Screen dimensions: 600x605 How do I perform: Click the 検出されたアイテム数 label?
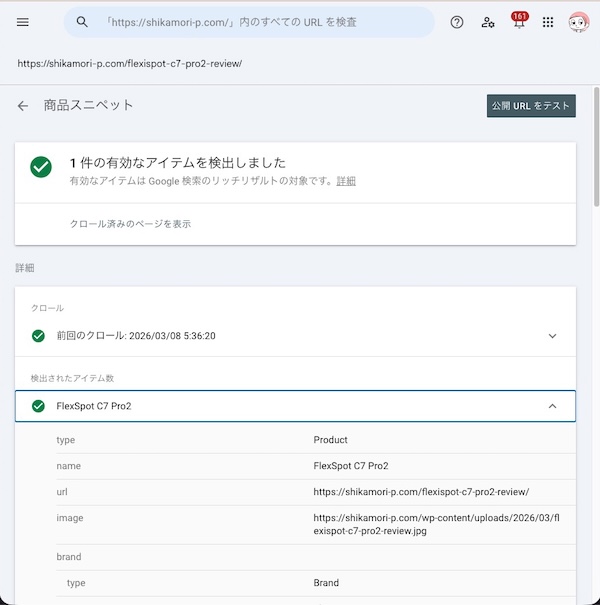(x=72, y=378)
